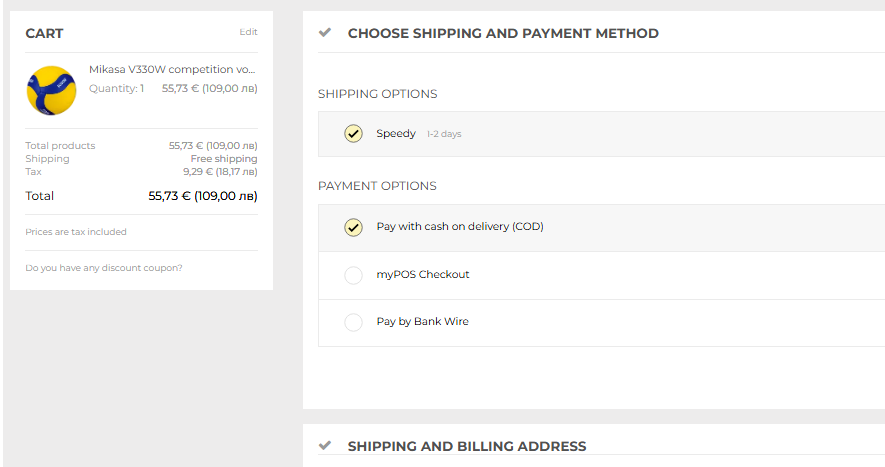Click the checkmark icon beside Shipping and Billing Address
The image size is (885, 467).
325,446
